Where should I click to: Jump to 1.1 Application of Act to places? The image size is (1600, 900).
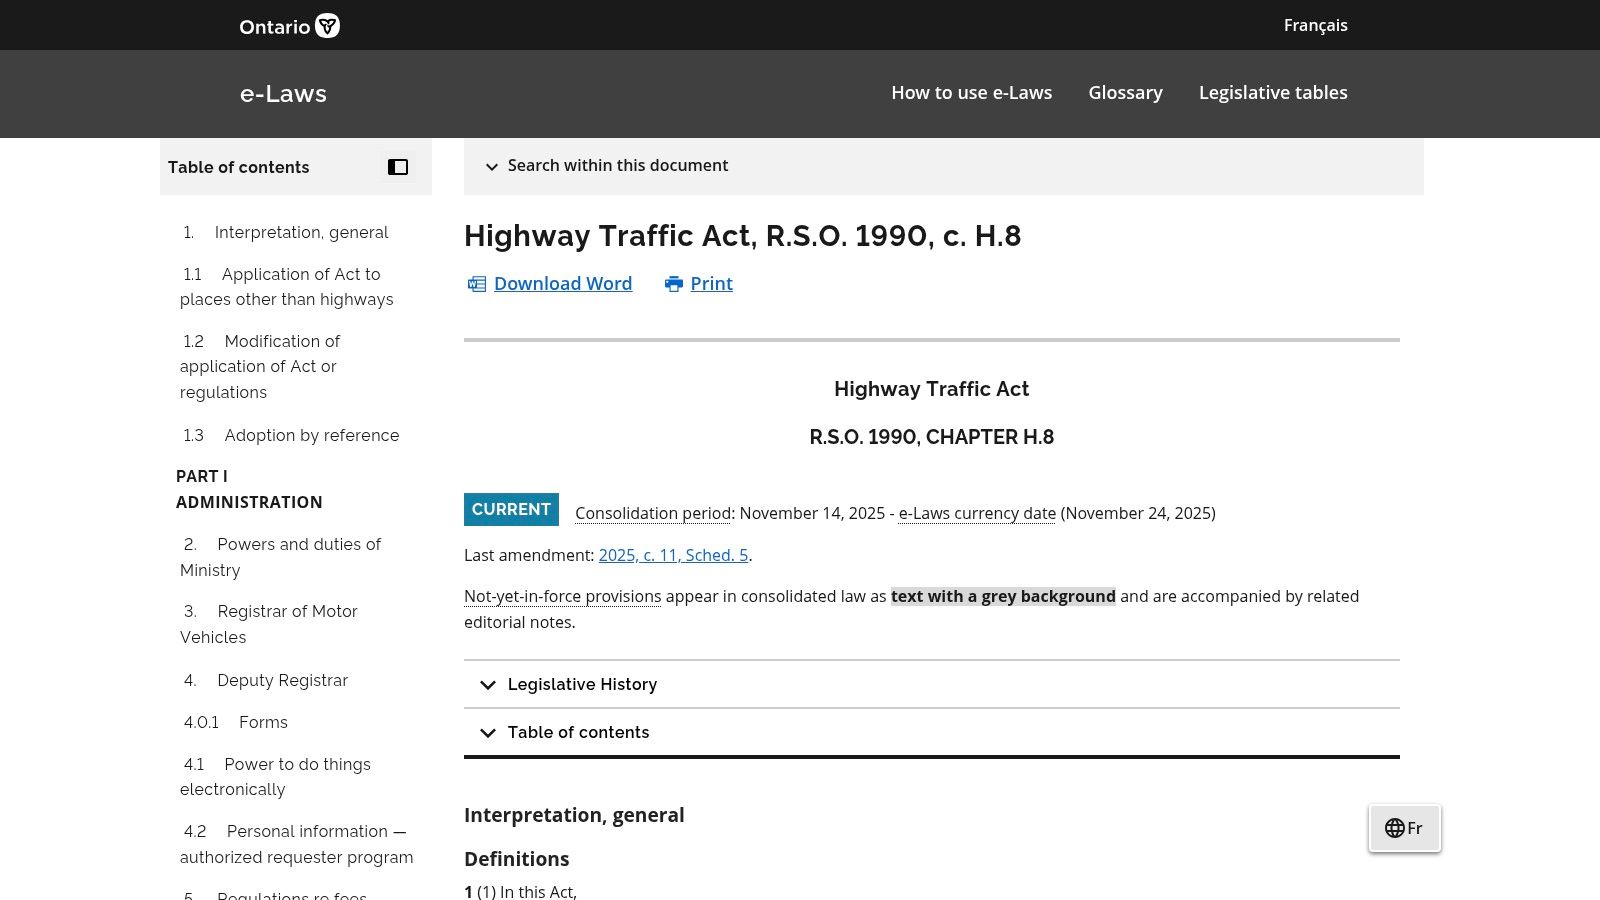coord(287,287)
